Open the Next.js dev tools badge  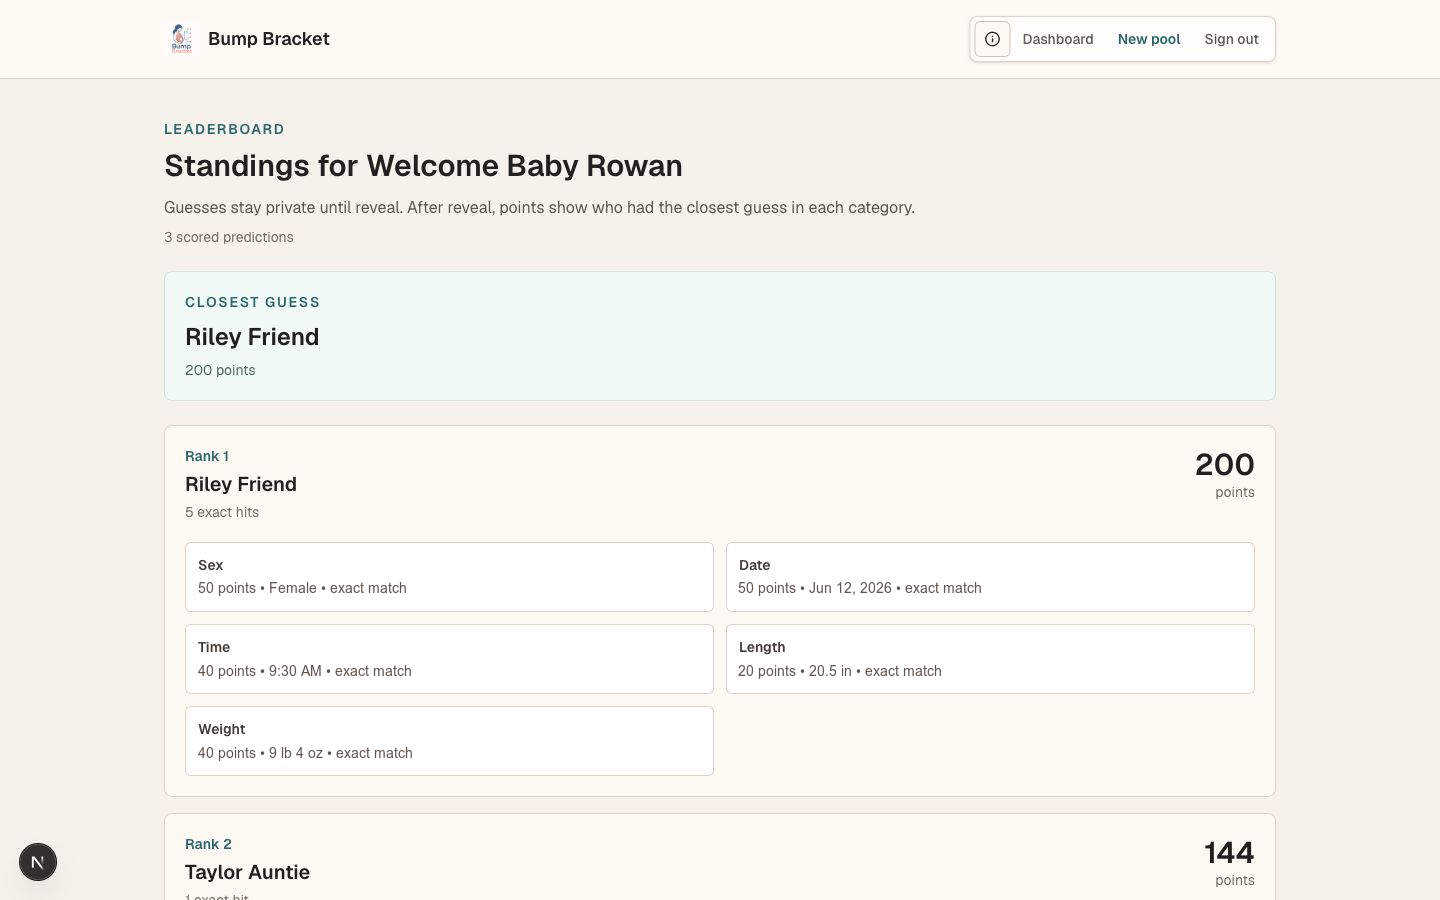pyautogui.click(x=38, y=862)
